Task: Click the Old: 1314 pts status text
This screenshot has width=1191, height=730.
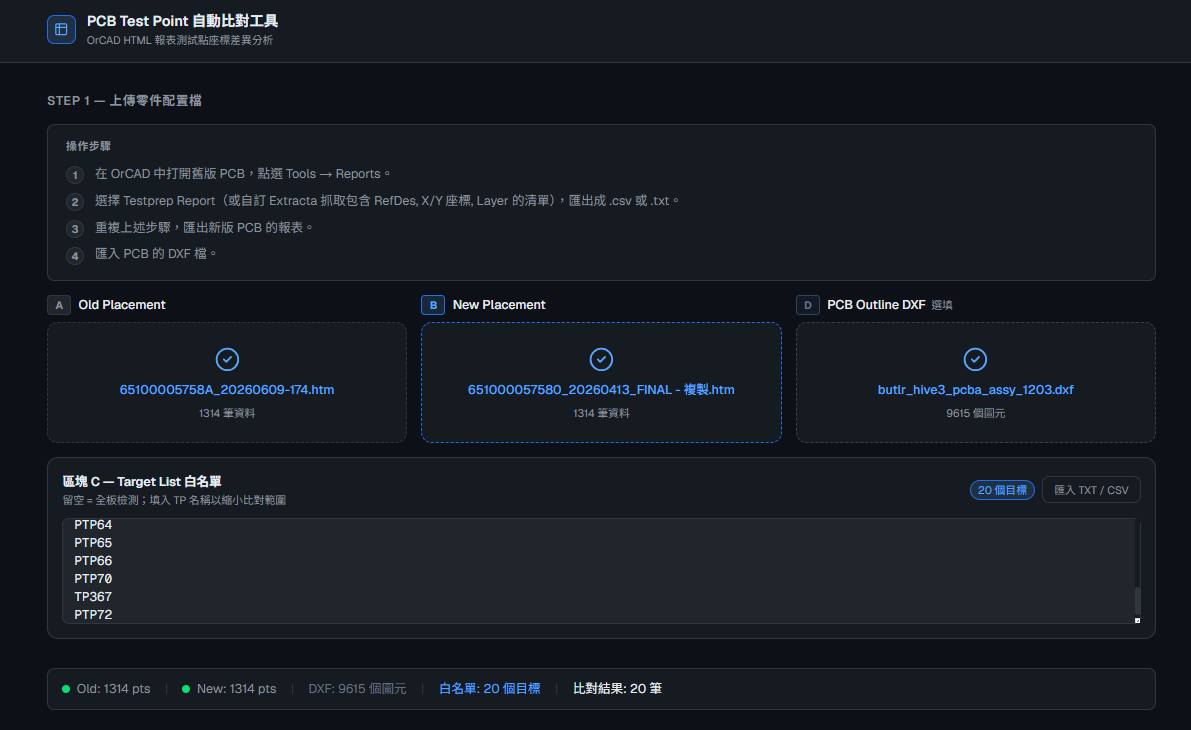Action: (x=113, y=689)
